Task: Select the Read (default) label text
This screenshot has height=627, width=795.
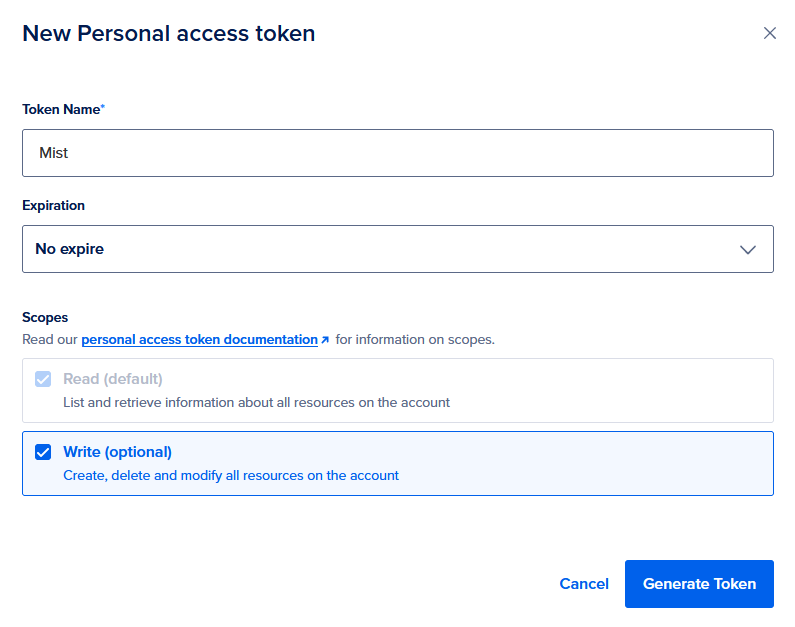Action: point(113,380)
